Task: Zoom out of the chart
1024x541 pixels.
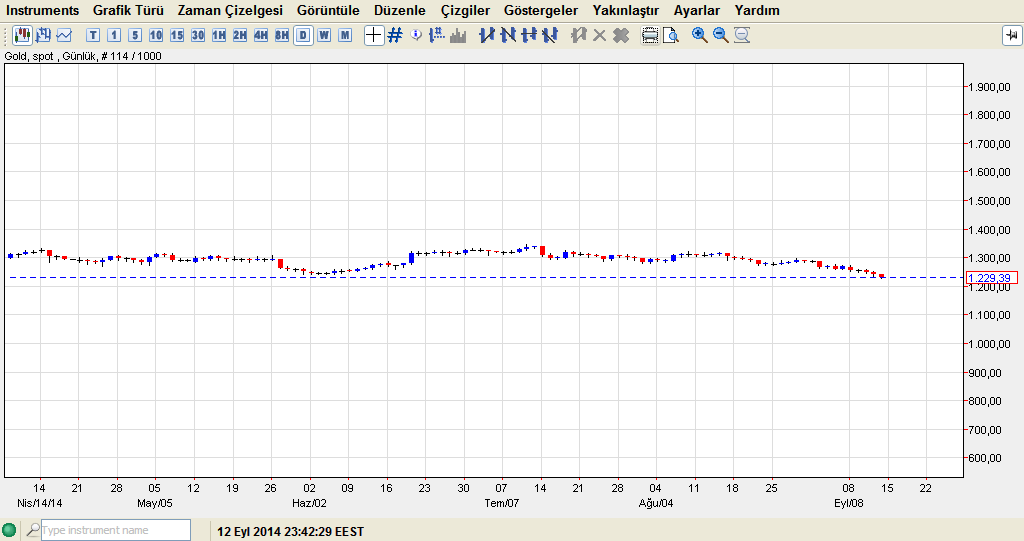Action: click(720, 35)
